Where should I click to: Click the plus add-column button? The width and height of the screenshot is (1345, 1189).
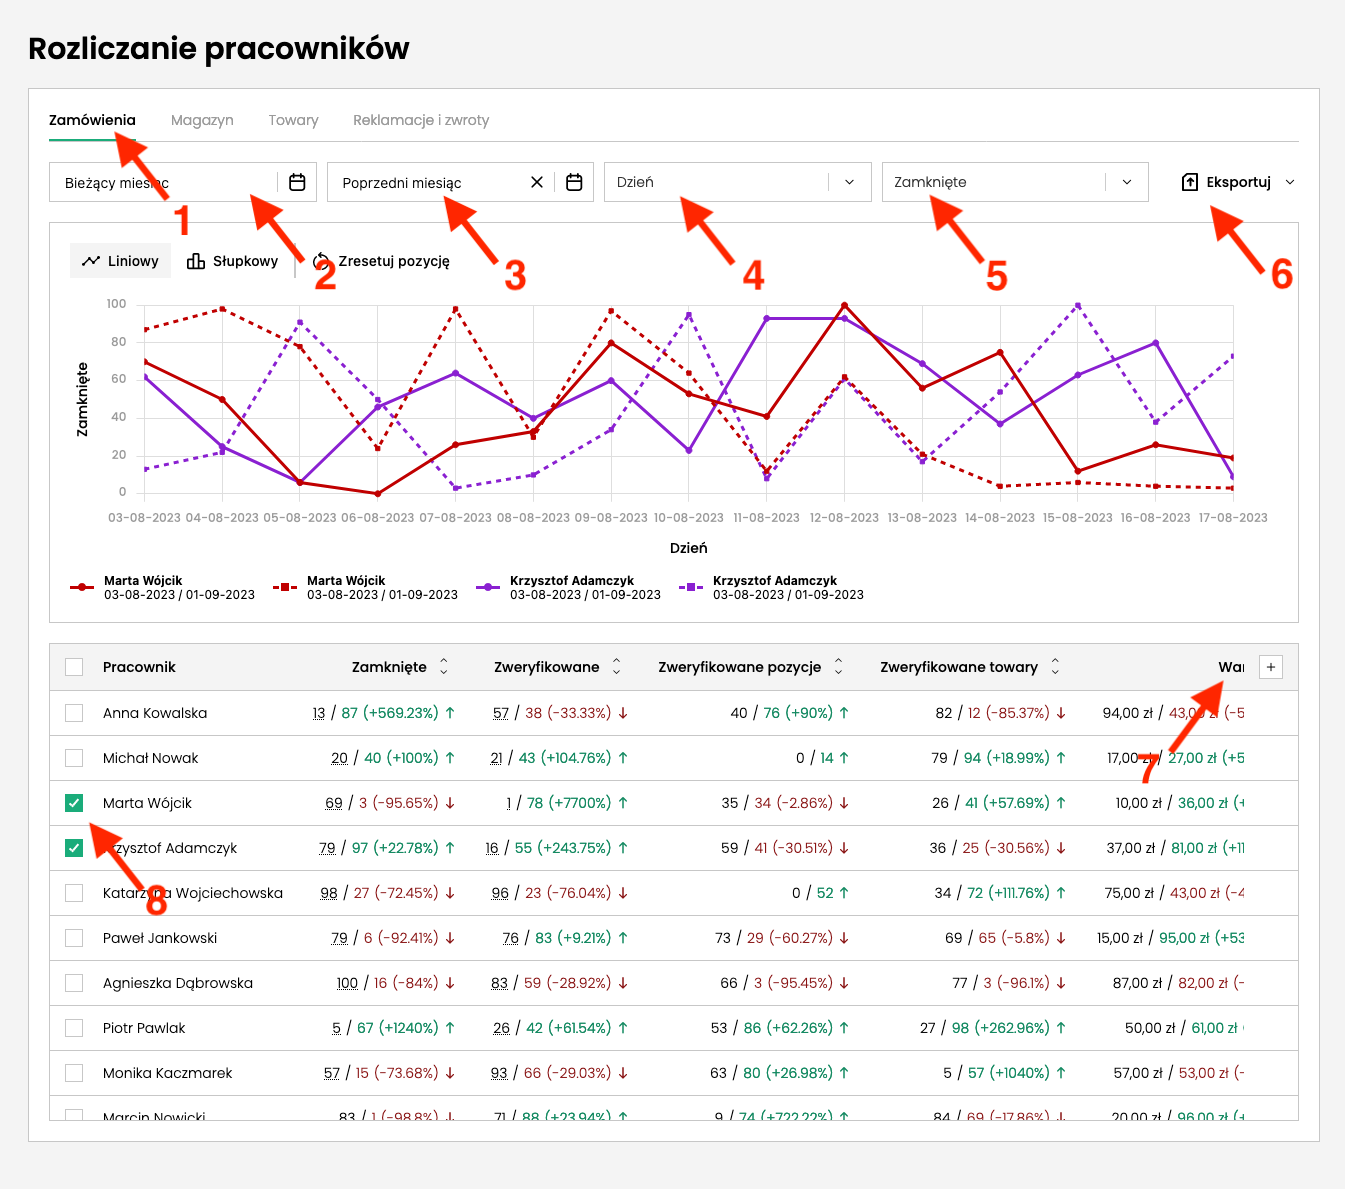[x=1271, y=667]
